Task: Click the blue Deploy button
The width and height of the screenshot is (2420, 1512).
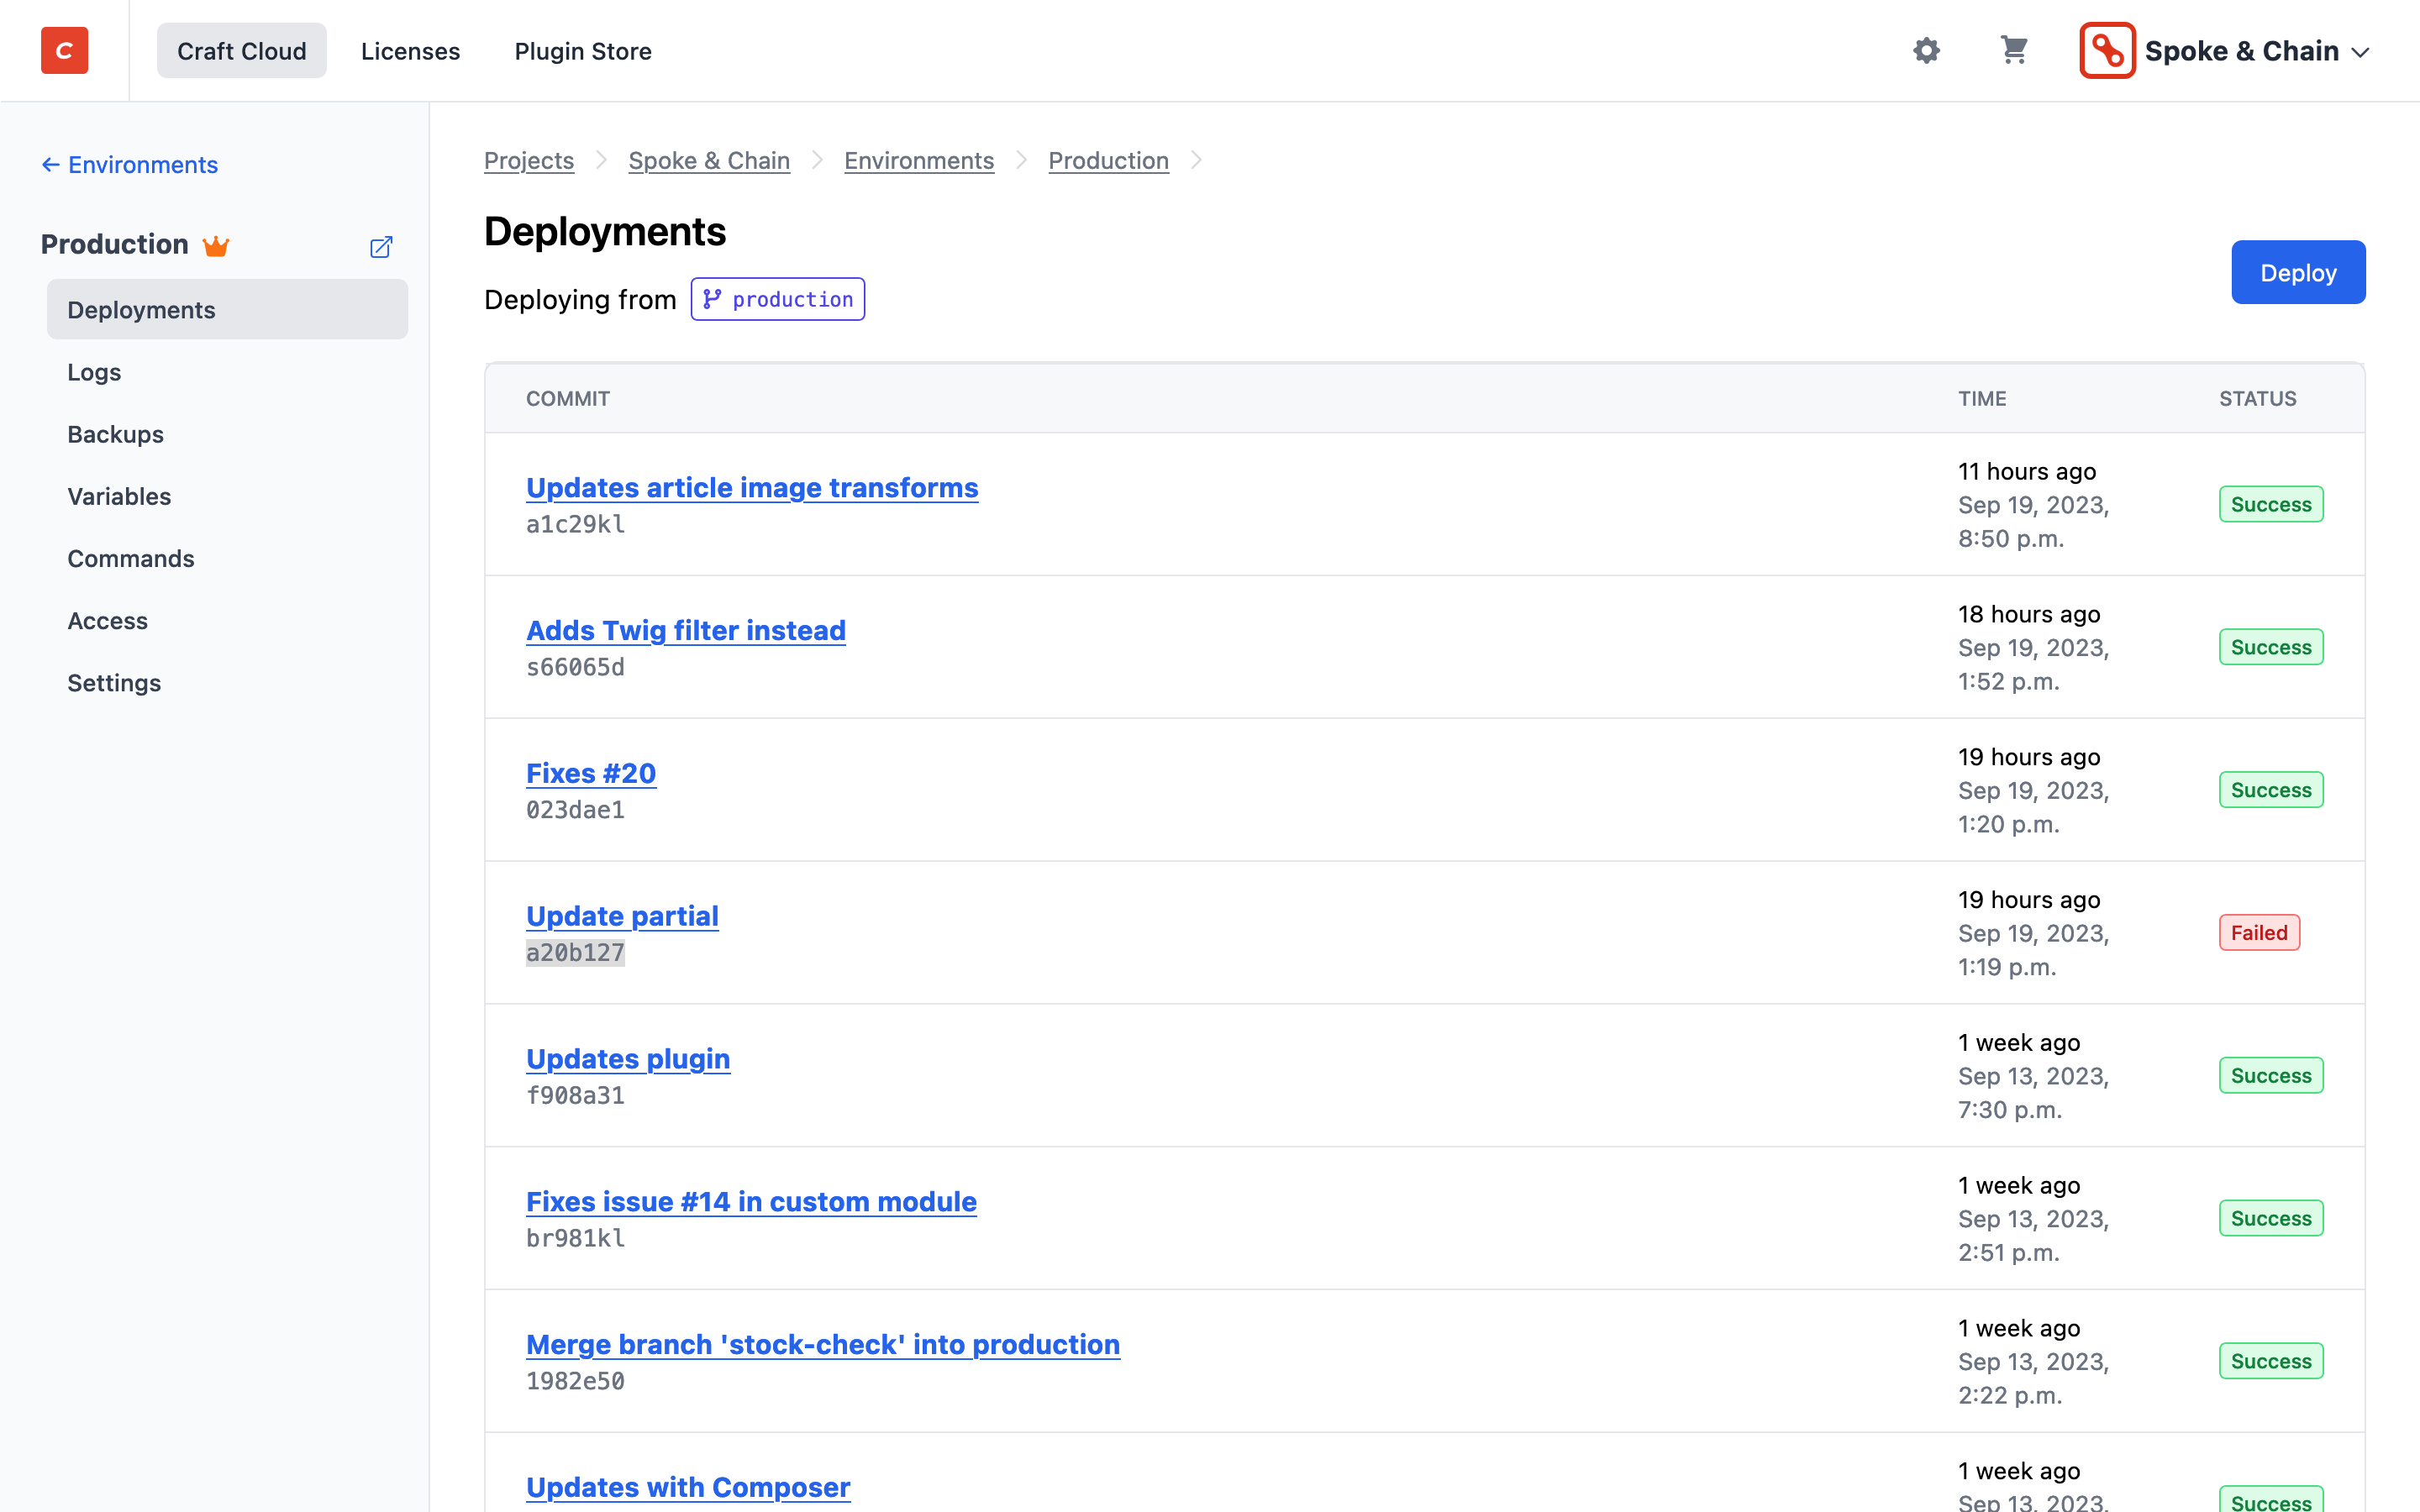Action: point(2298,272)
